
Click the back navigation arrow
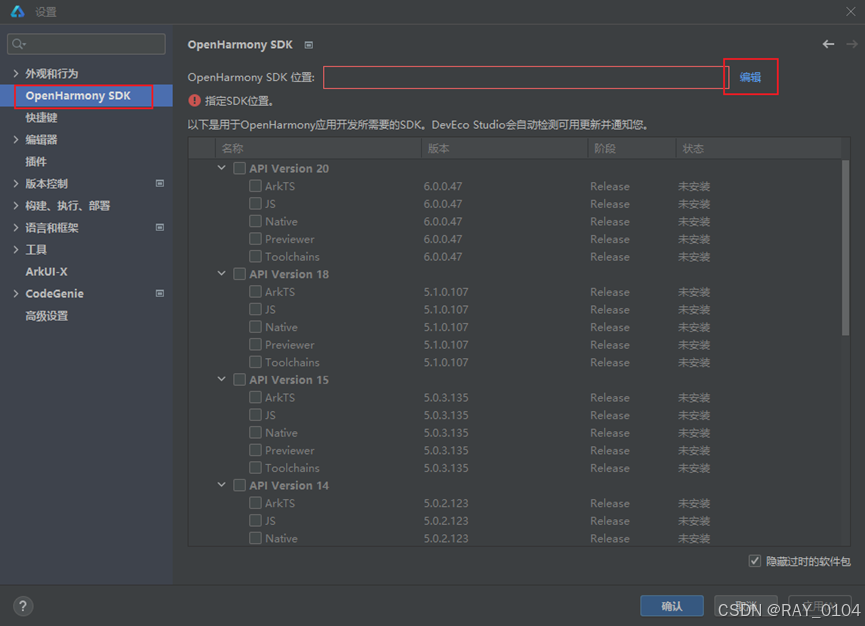point(828,44)
